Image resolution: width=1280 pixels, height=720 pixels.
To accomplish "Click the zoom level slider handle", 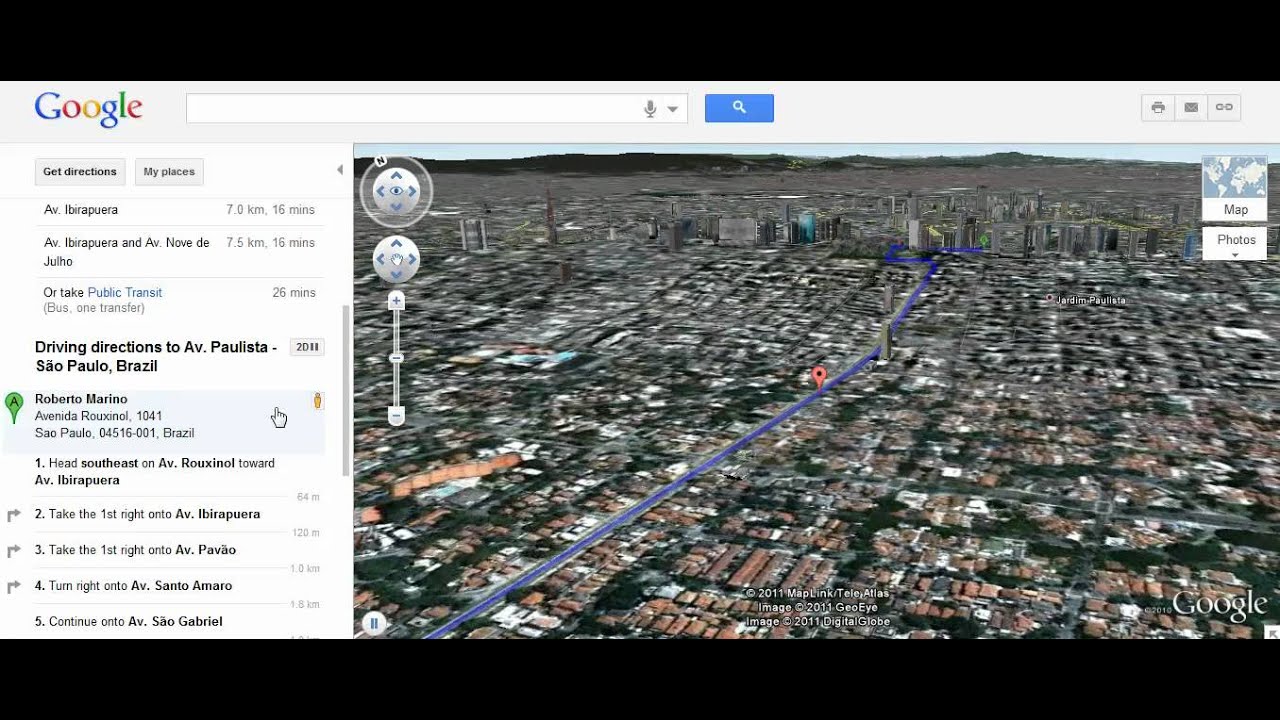I will (x=396, y=358).
